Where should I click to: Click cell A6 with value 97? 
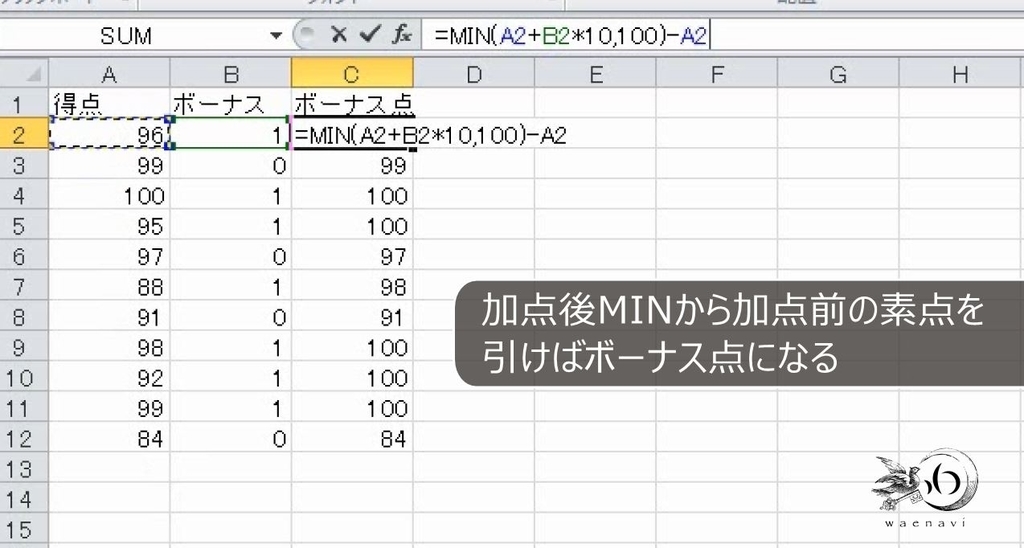click(x=109, y=256)
